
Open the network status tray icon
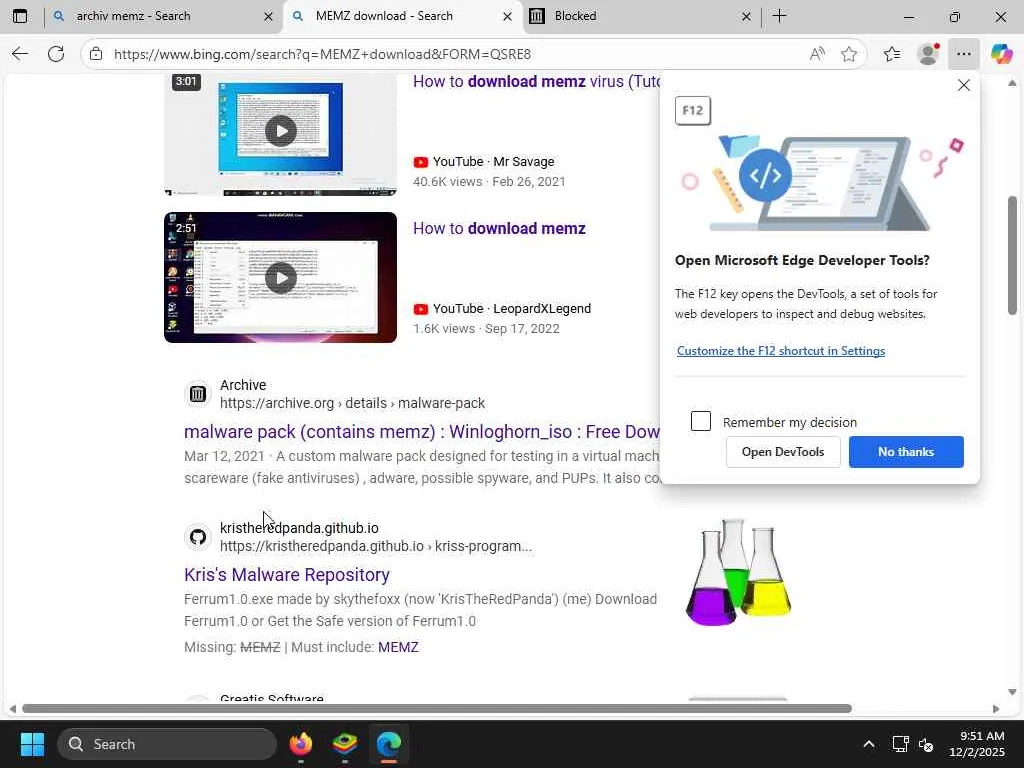(x=901, y=744)
